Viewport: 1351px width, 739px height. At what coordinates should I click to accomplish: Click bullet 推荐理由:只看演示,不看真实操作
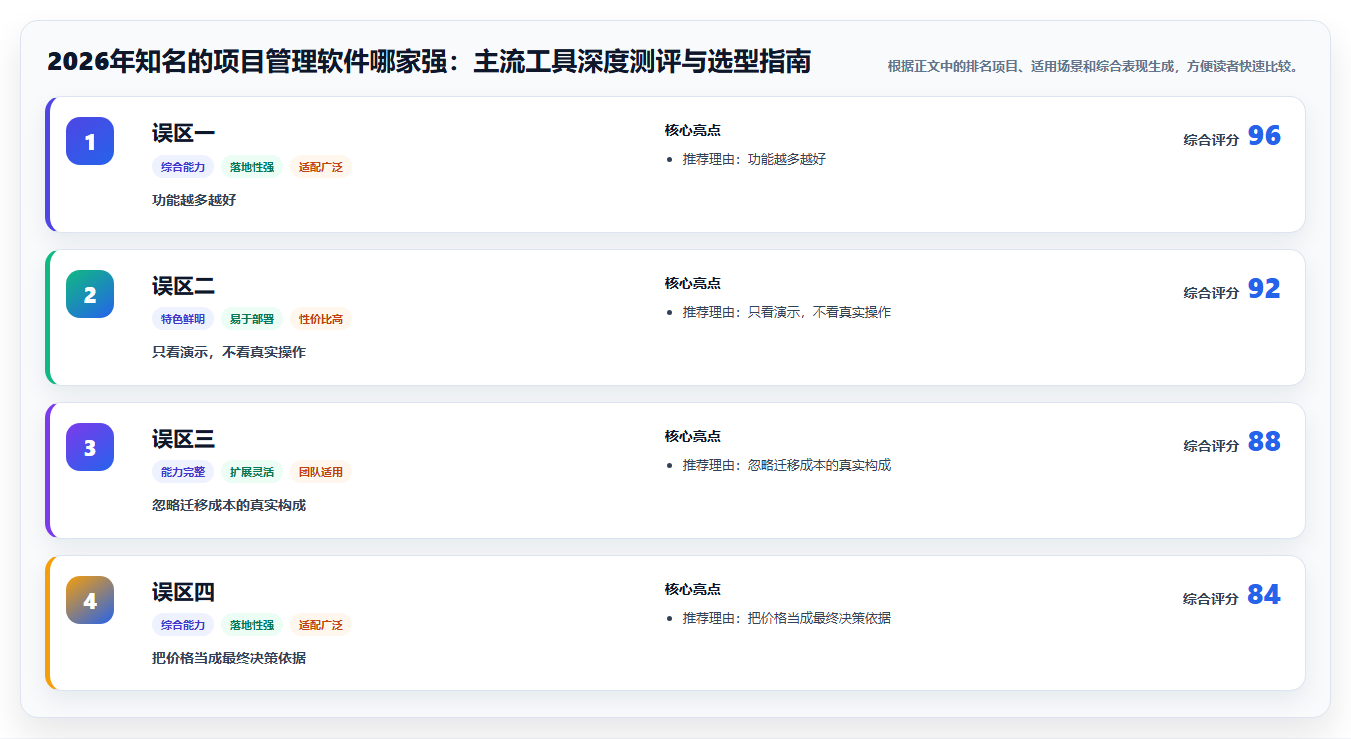(786, 312)
